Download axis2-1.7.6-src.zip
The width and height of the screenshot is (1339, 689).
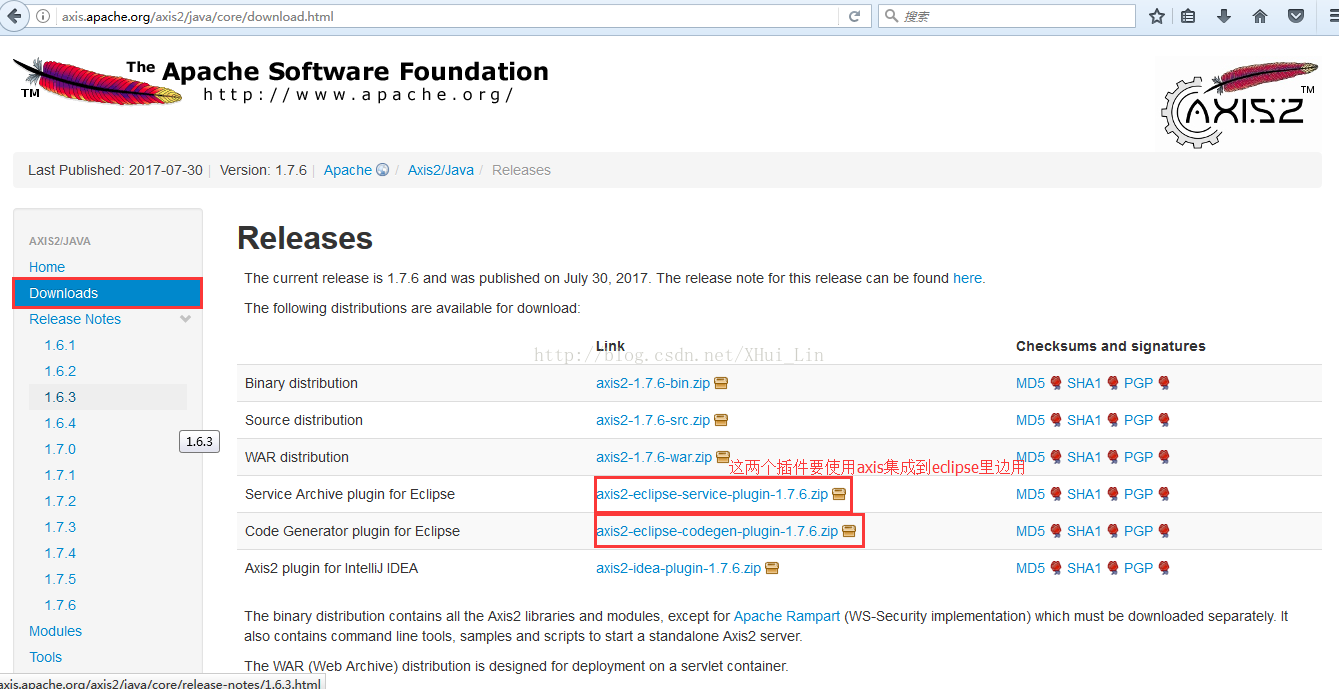pyautogui.click(x=653, y=420)
